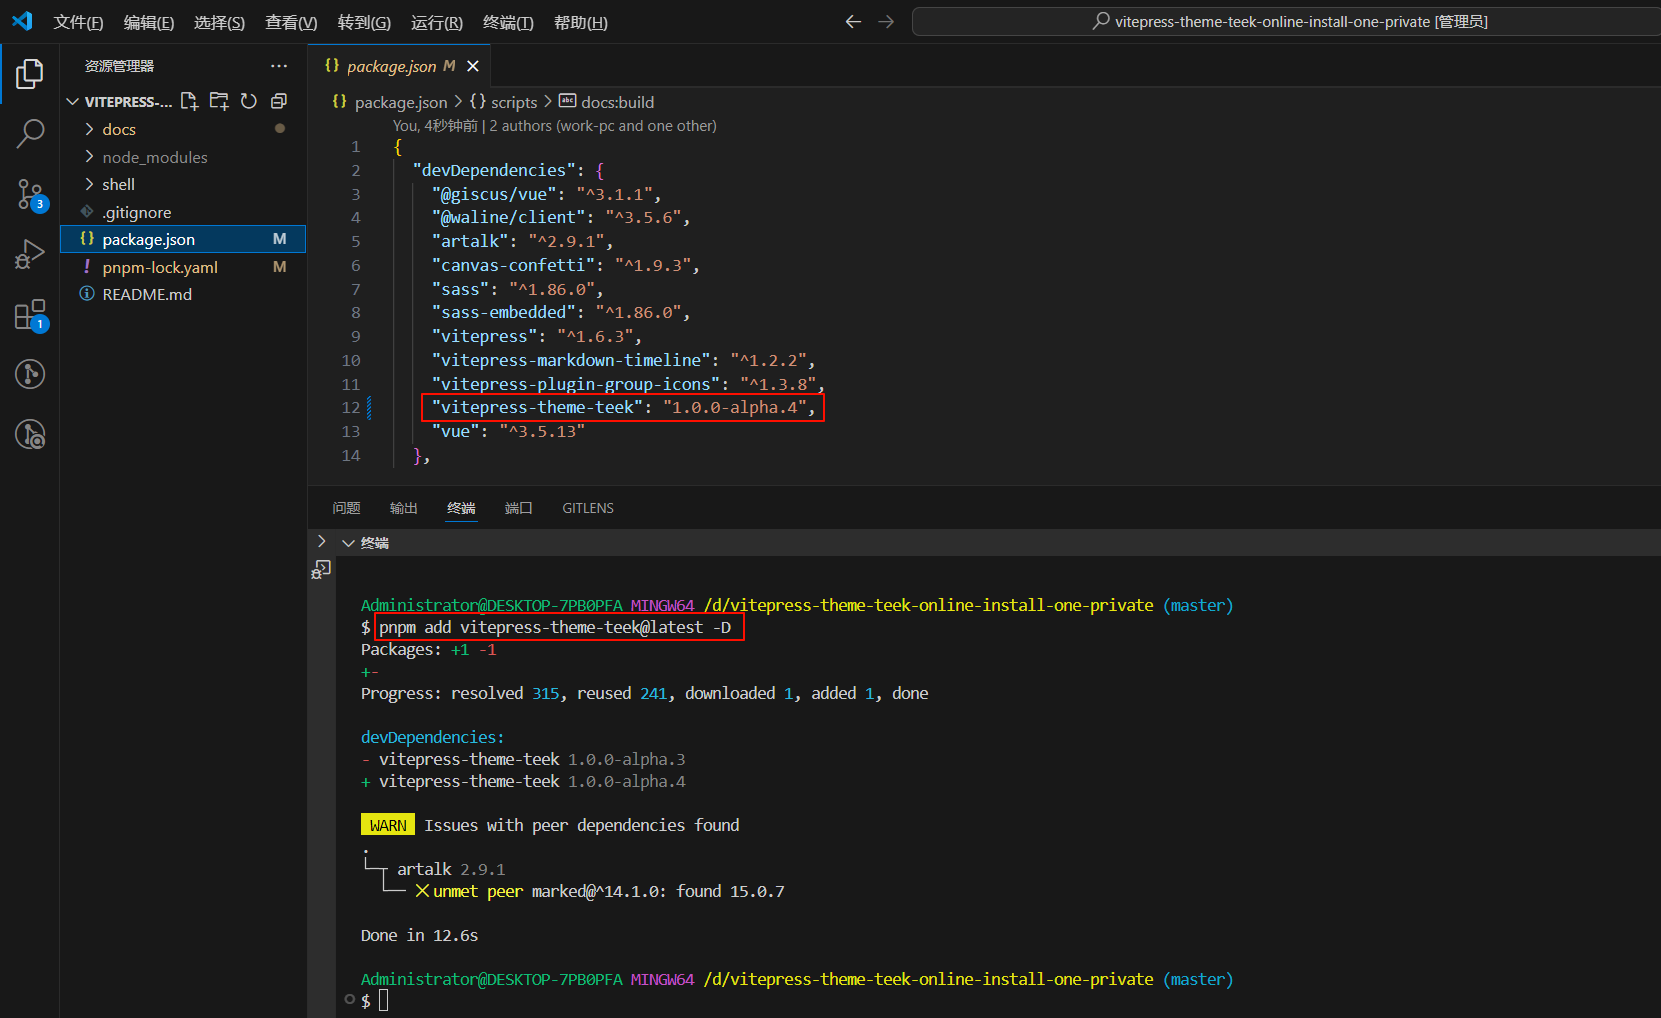Open the Search view in activity bar
Image resolution: width=1661 pixels, height=1018 pixels.
pyautogui.click(x=30, y=133)
